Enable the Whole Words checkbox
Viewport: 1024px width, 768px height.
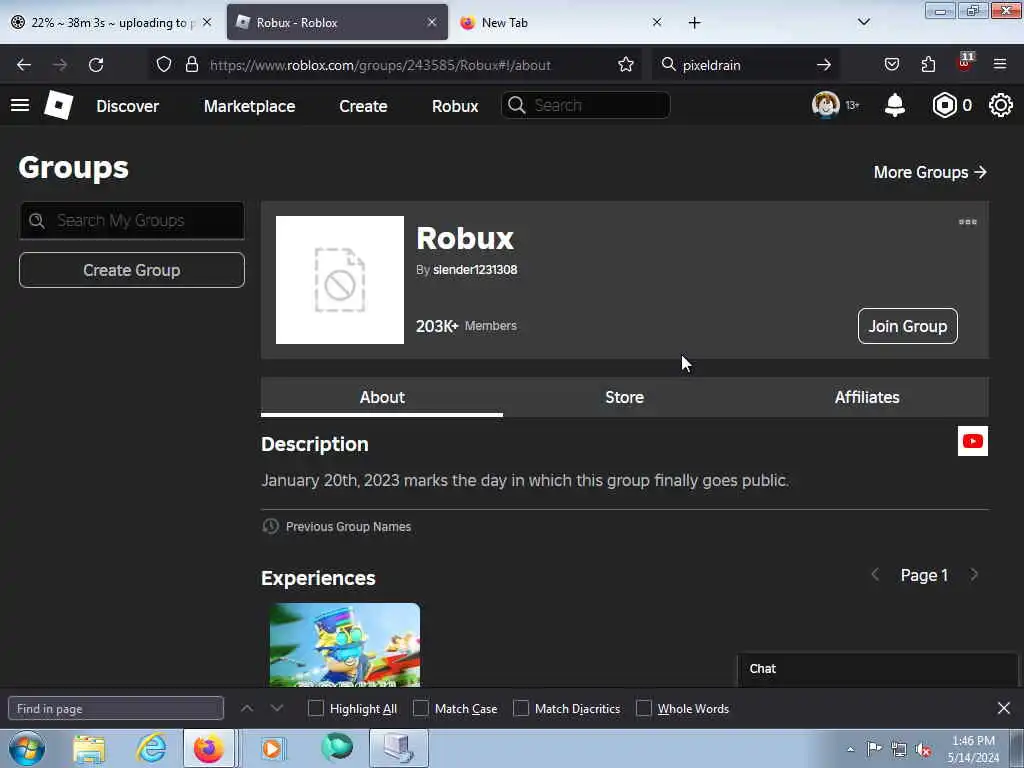(644, 708)
